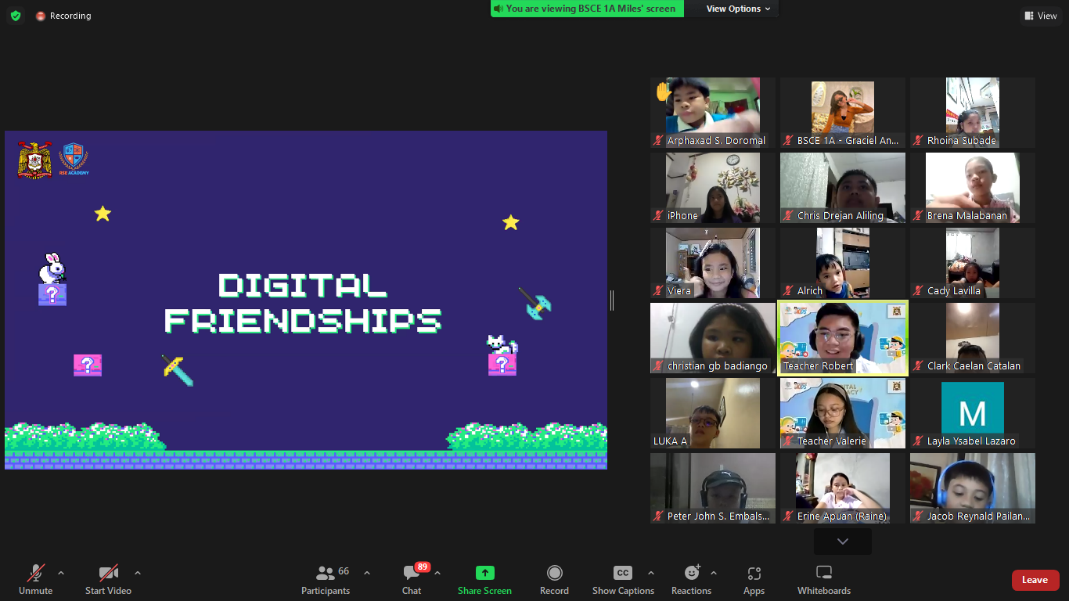Expand the arrow next to Chat
This screenshot has width=1069, height=601.
click(x=437, y=573)
